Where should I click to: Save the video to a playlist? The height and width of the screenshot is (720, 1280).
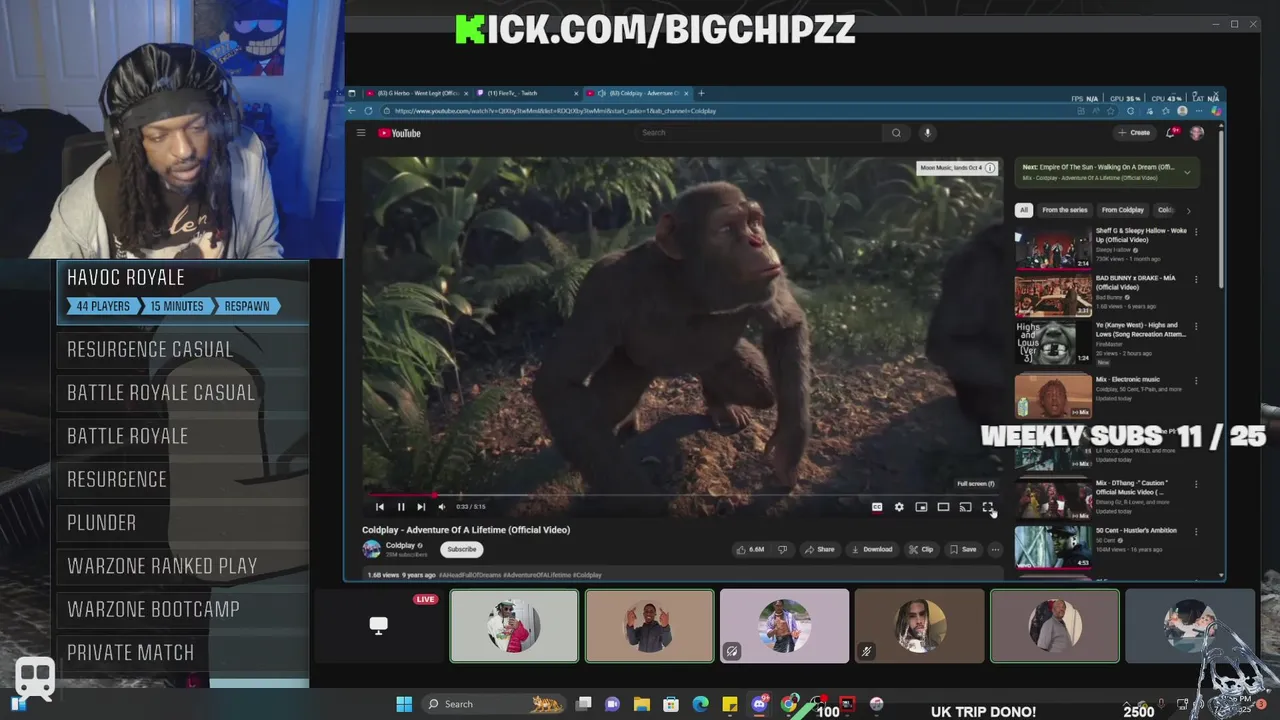[x=963, y=549]
